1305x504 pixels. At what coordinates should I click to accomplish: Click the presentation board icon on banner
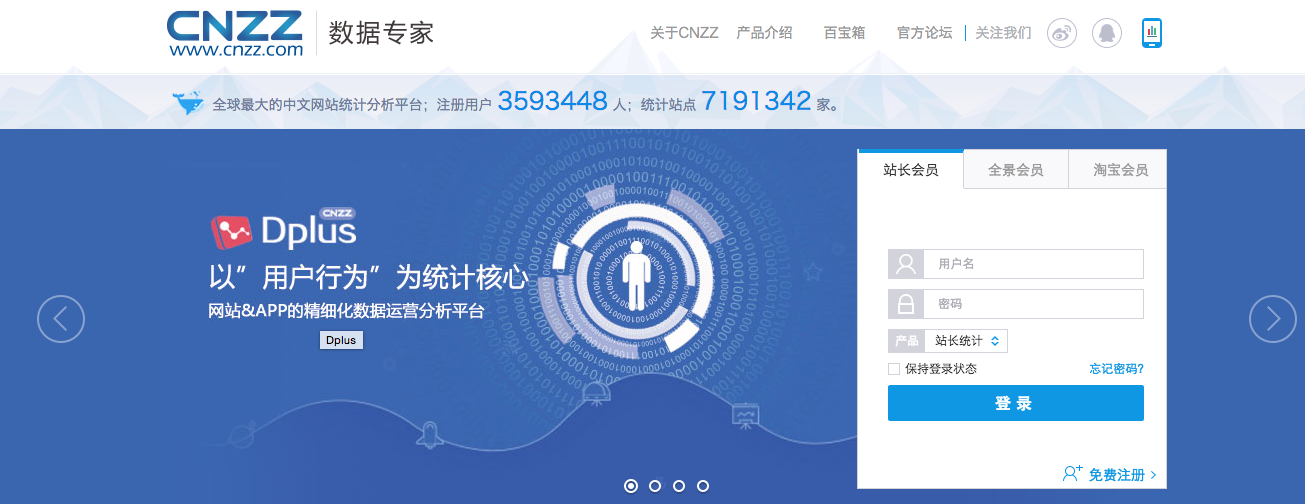(x=743, y=414)
